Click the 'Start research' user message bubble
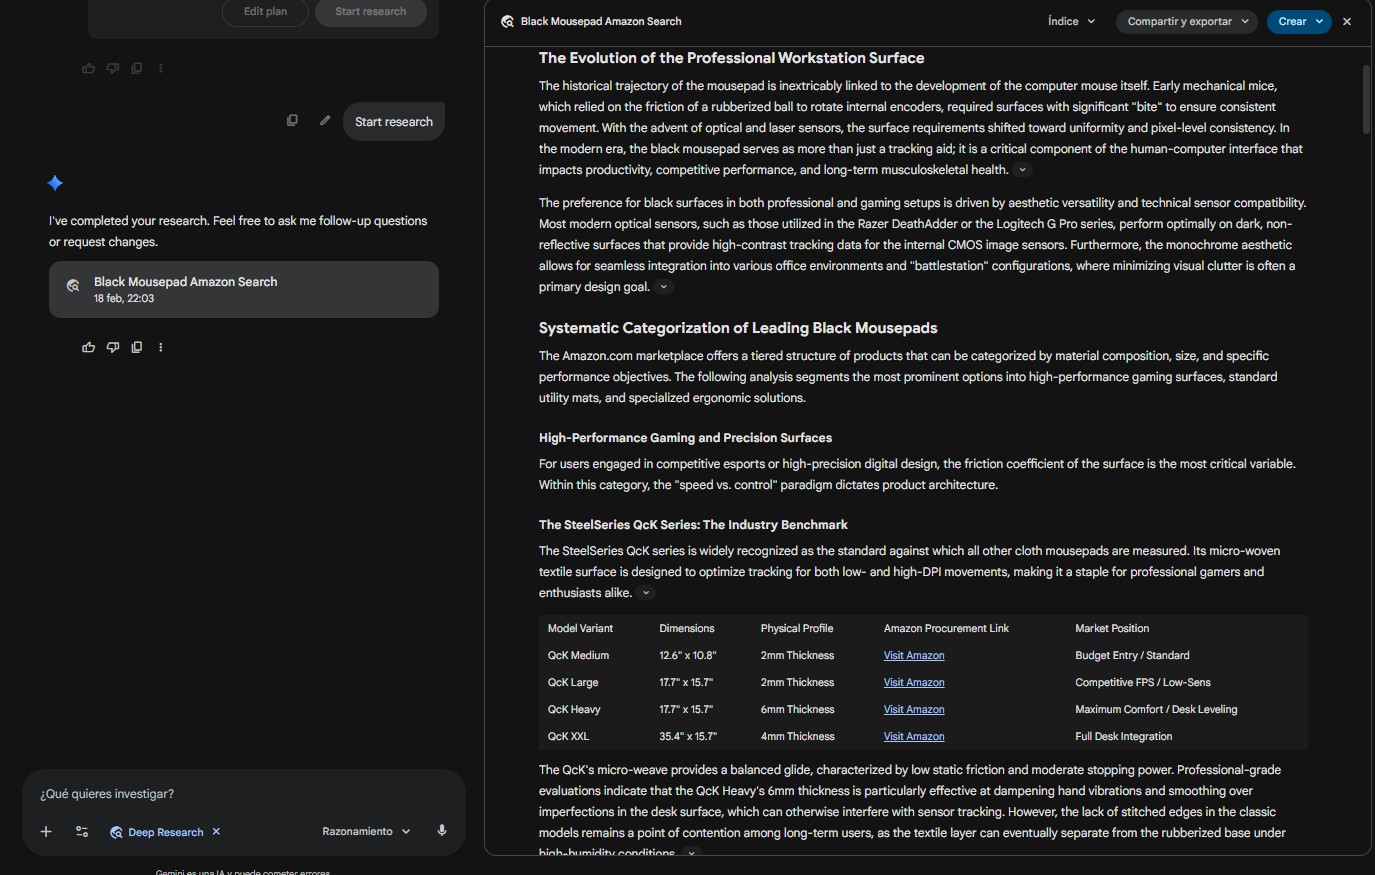Viewport: 1375px width, 875px height. (394, 121)
